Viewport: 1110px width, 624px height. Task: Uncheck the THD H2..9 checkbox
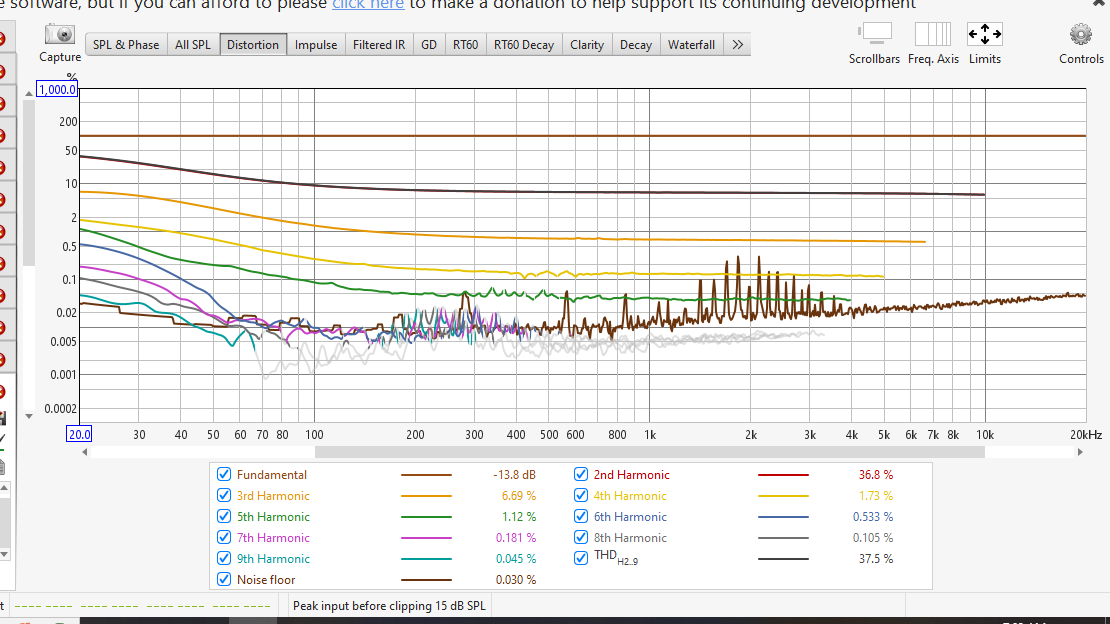580,558
